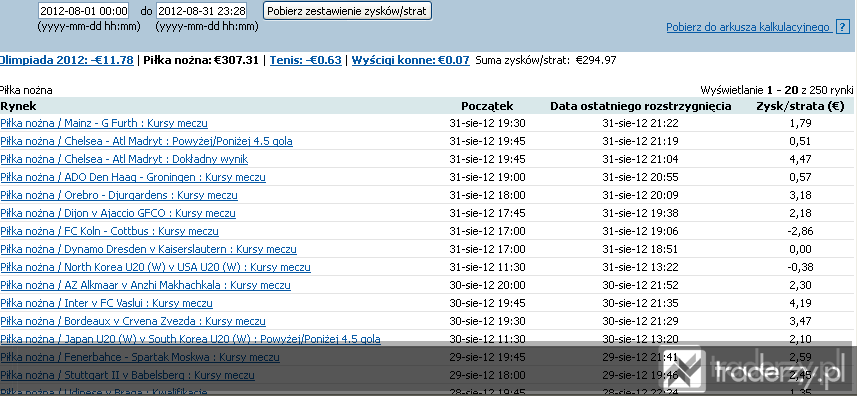857x396 pixels.
Task: Open the Wyścigi konne category link
Action: pyautogui.click(x=410, y=60)
